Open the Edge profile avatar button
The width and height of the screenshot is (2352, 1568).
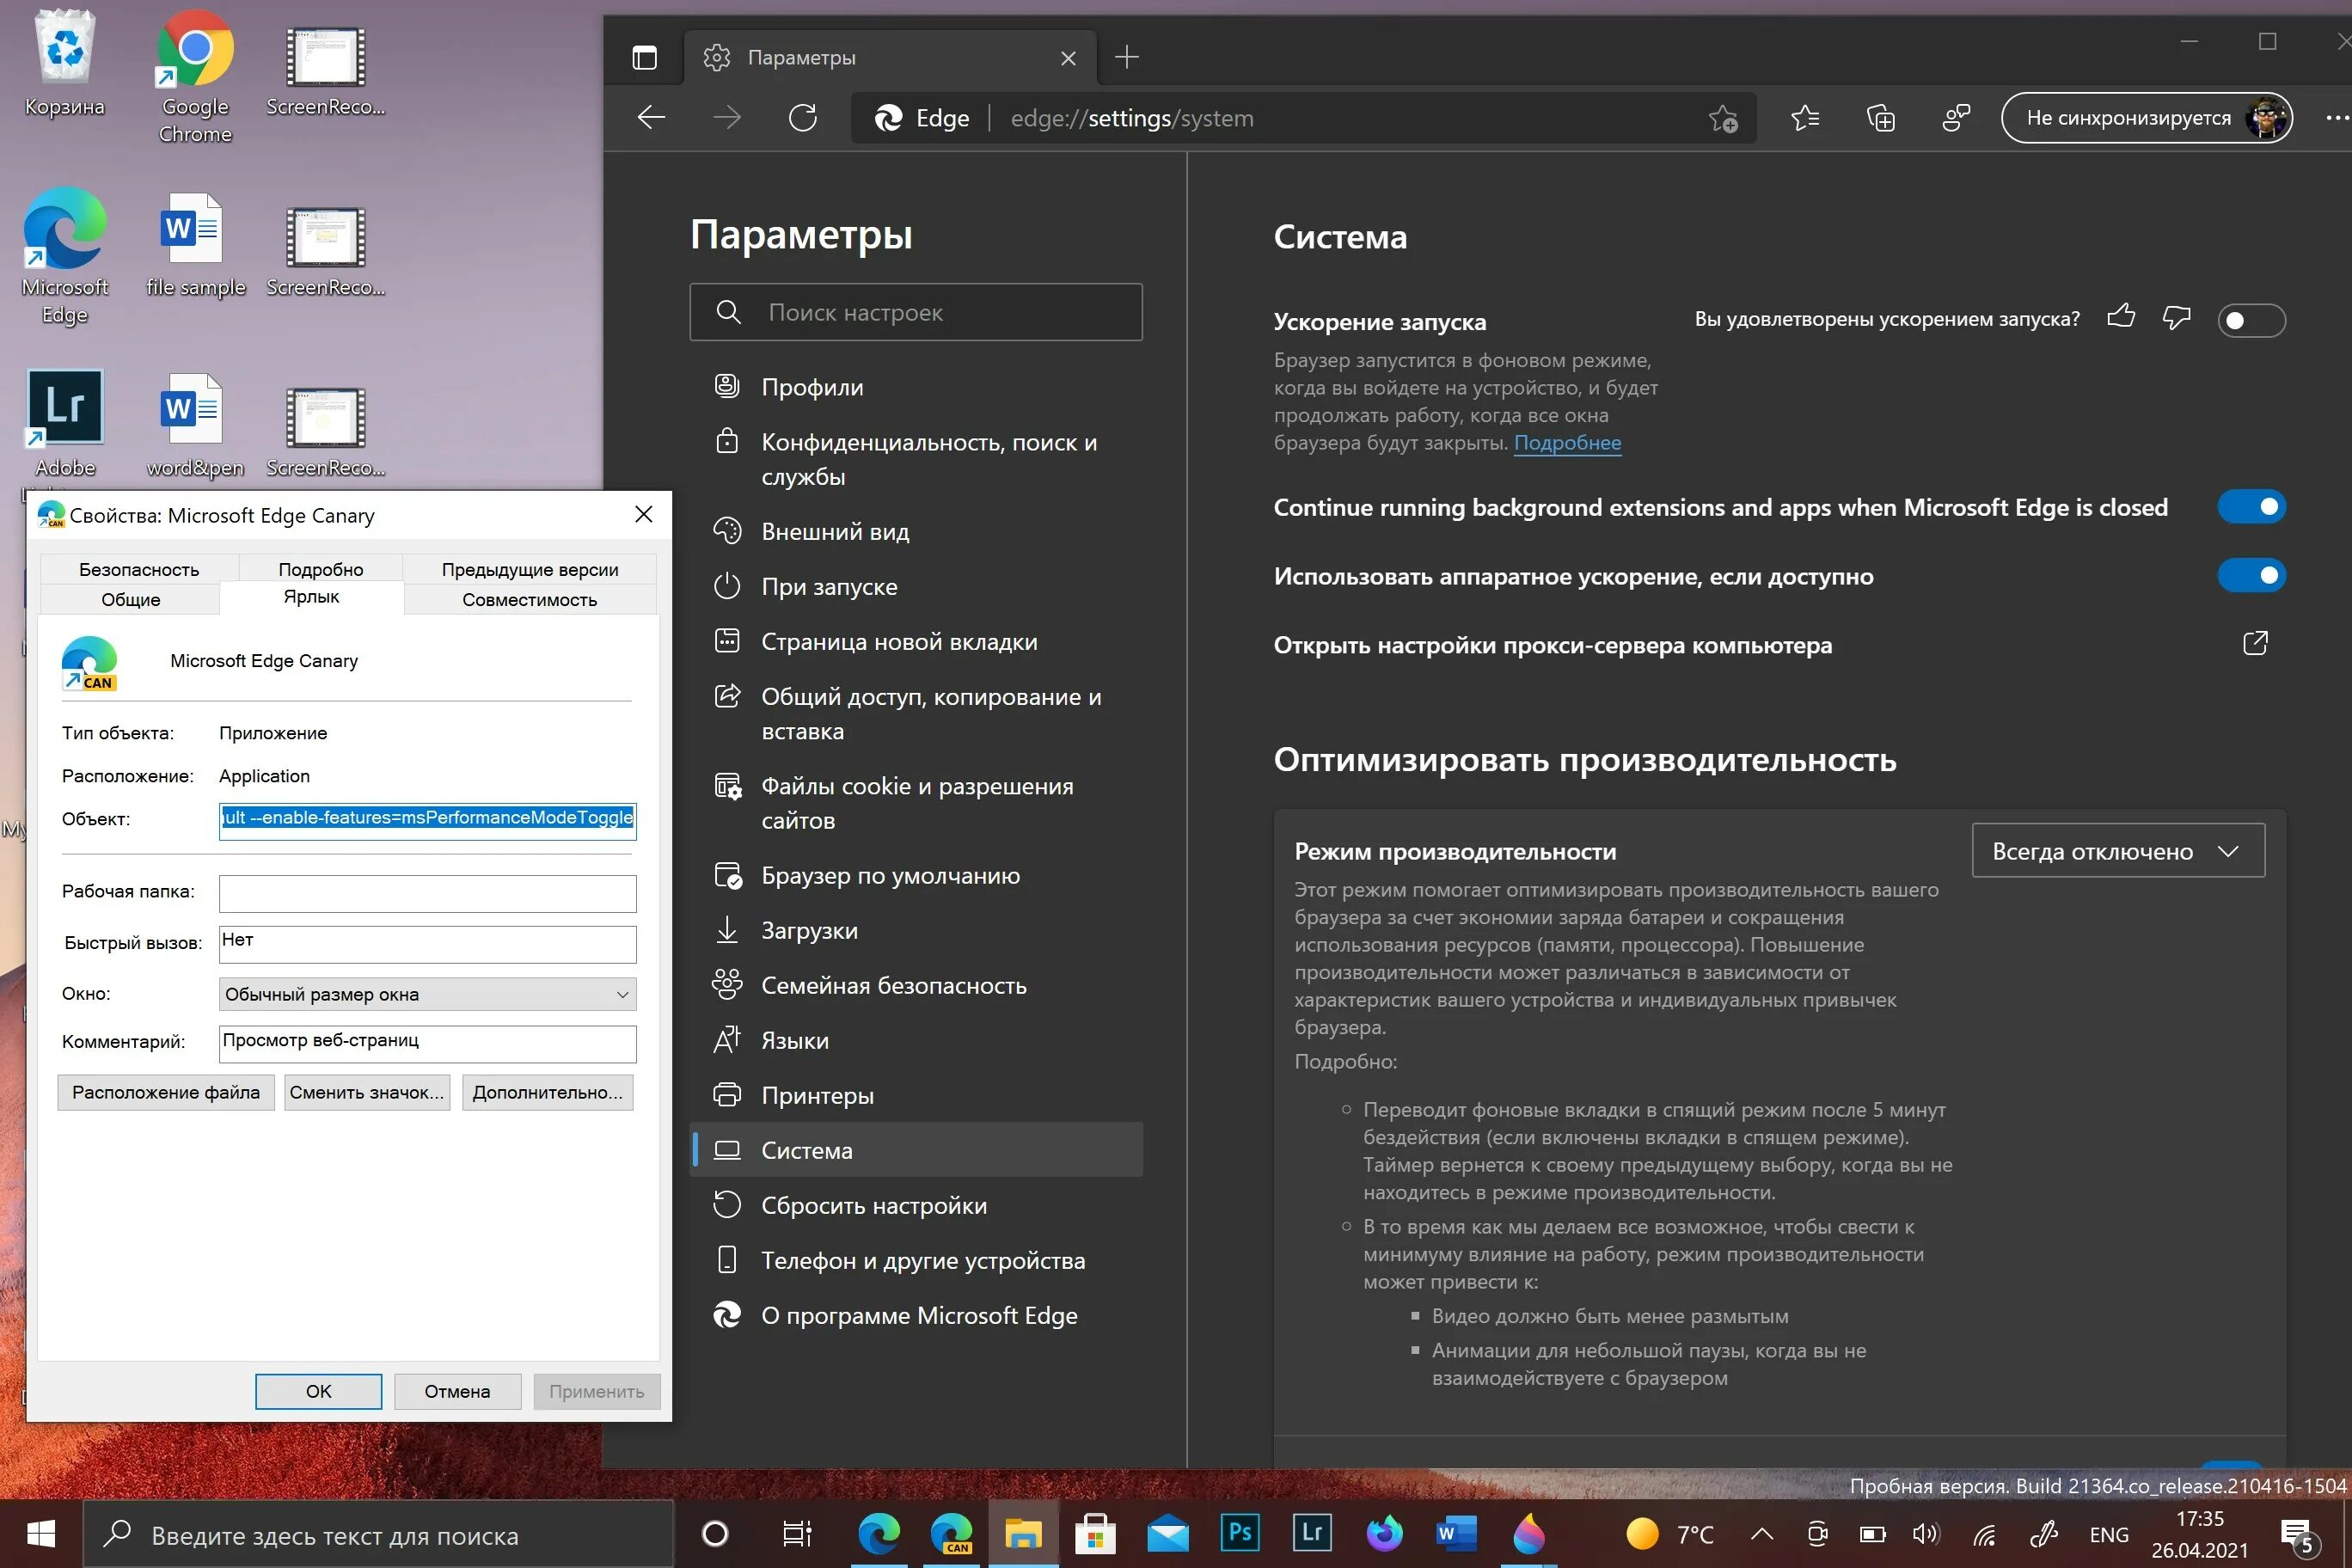coord(2266,118)
